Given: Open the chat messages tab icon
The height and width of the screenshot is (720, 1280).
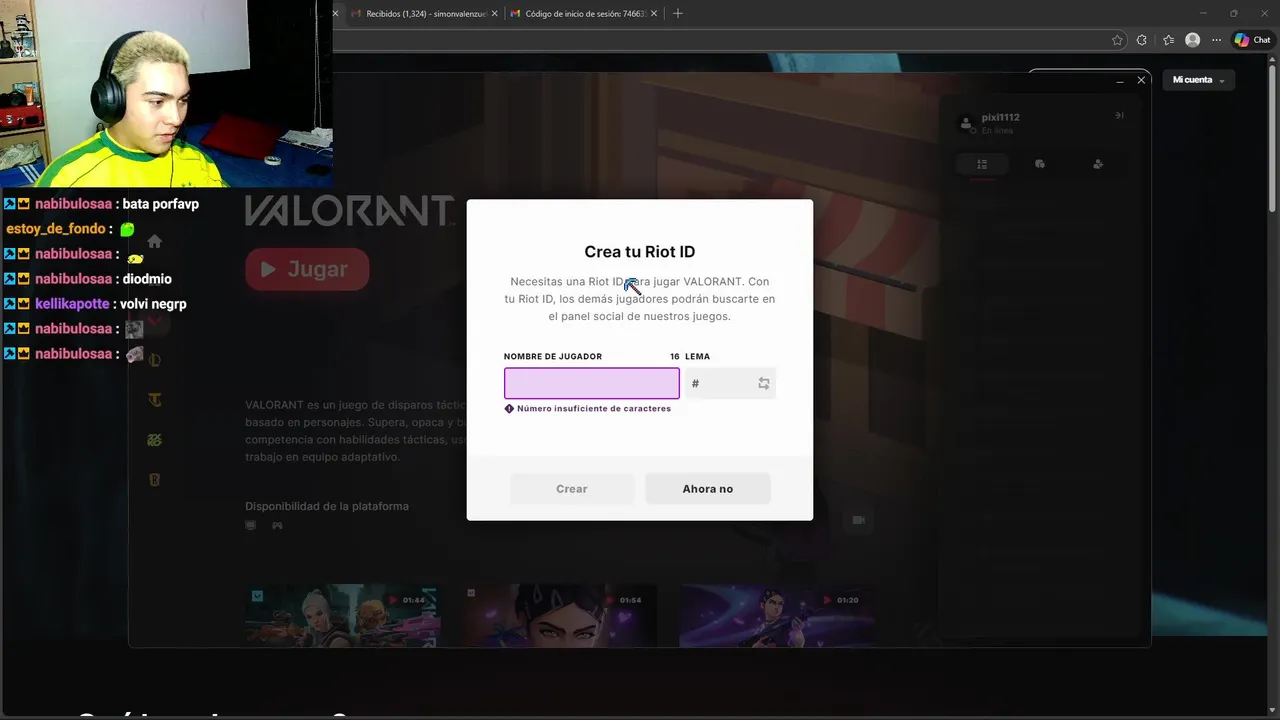Looking at the screenshot, I should click(1040, 164).
